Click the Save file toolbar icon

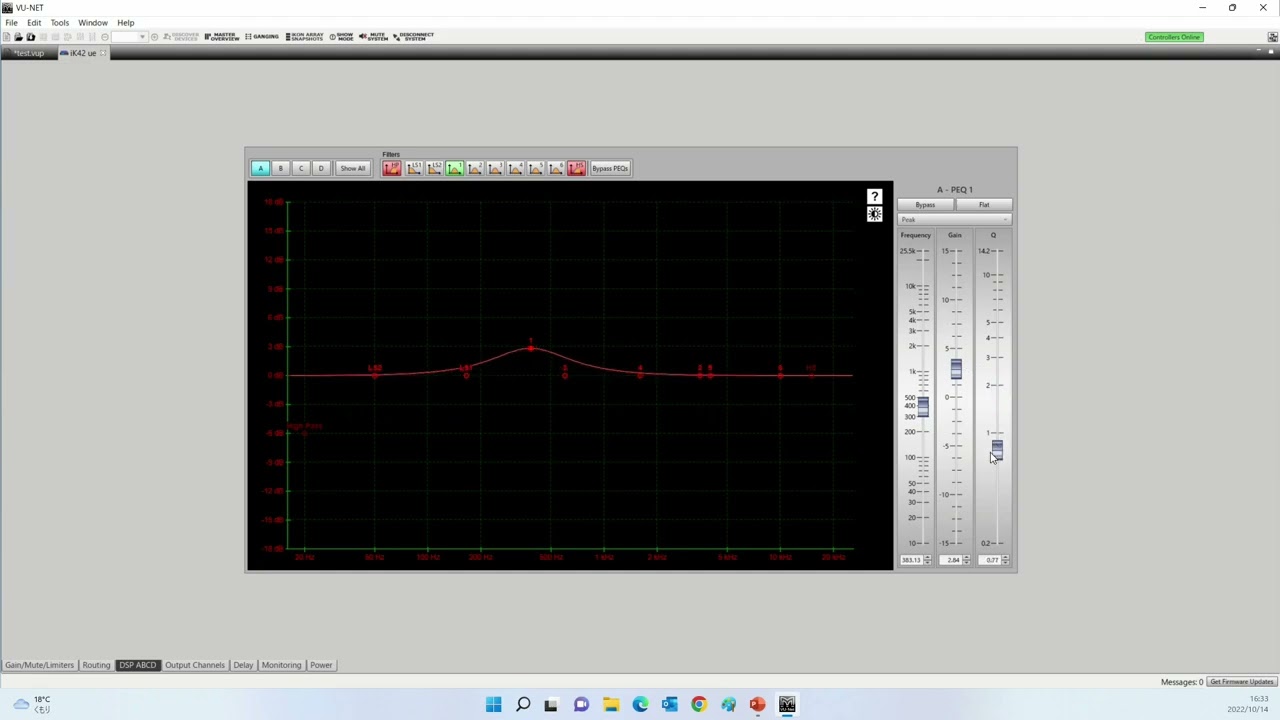click(30, 37)
